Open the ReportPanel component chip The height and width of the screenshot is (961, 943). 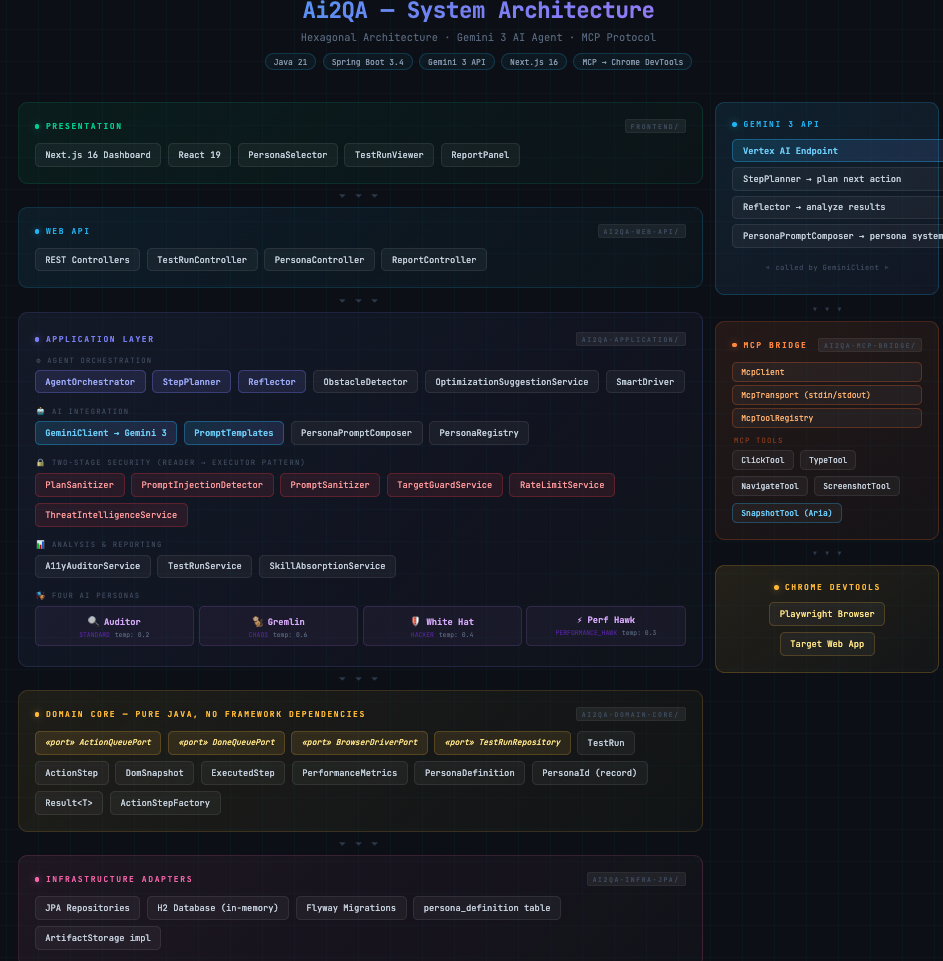click(x=480, y=155)
